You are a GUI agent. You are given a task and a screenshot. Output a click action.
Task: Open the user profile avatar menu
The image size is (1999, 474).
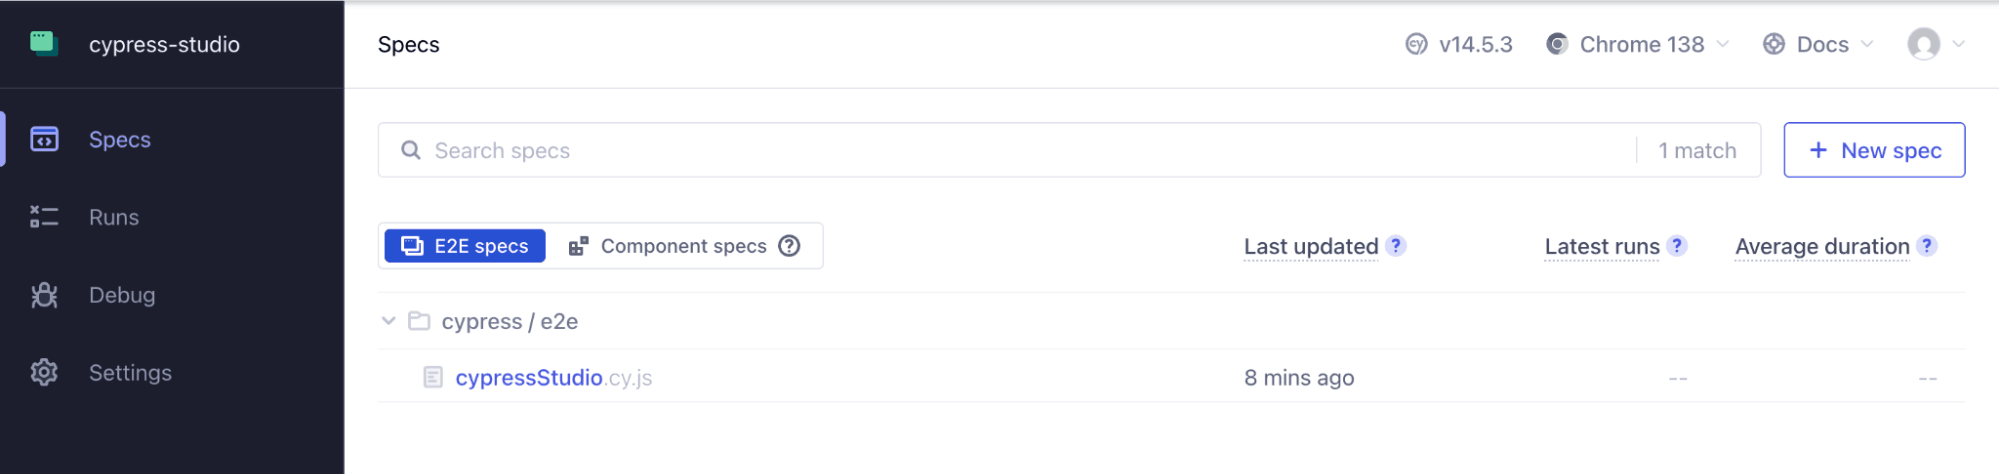[x=1935, y=44]
